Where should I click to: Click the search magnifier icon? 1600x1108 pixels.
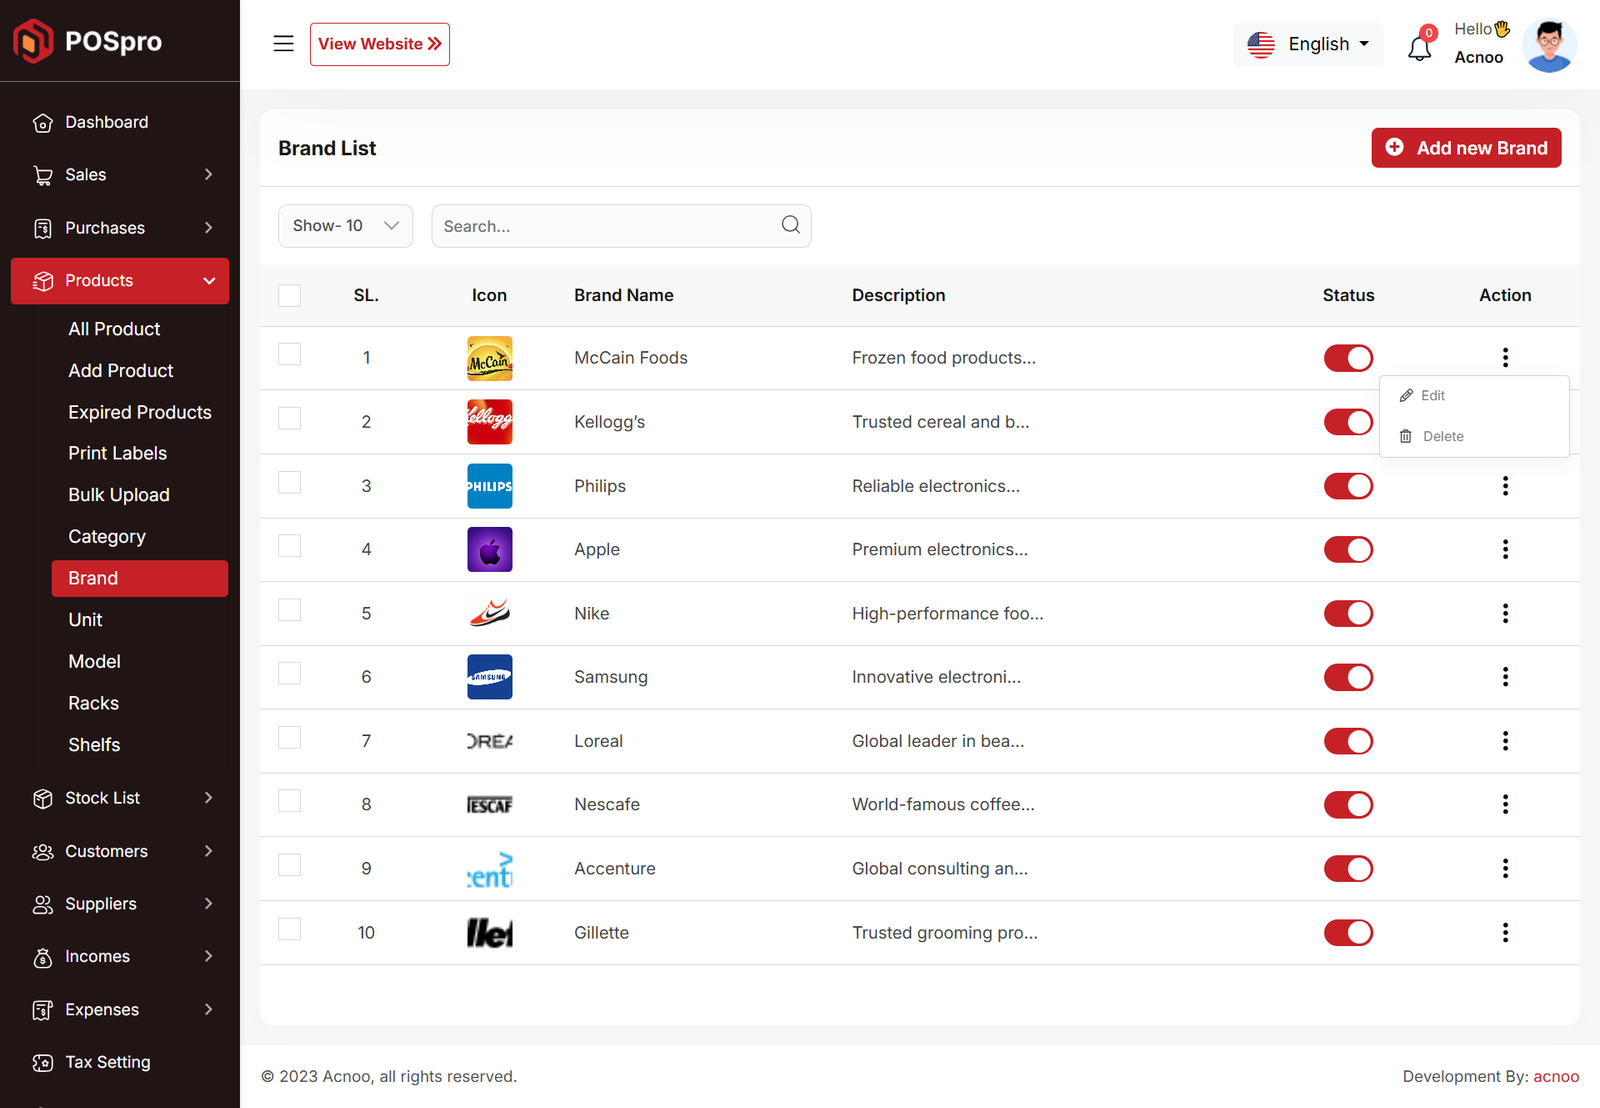(790, 225)
